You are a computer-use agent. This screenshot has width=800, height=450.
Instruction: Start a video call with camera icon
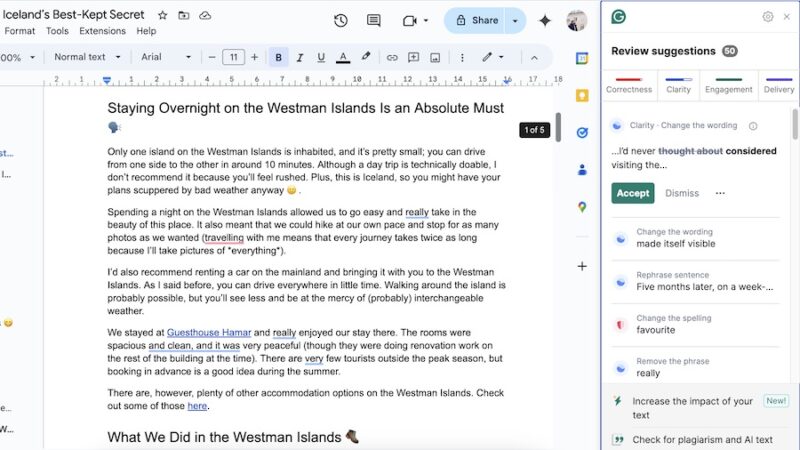410,21
